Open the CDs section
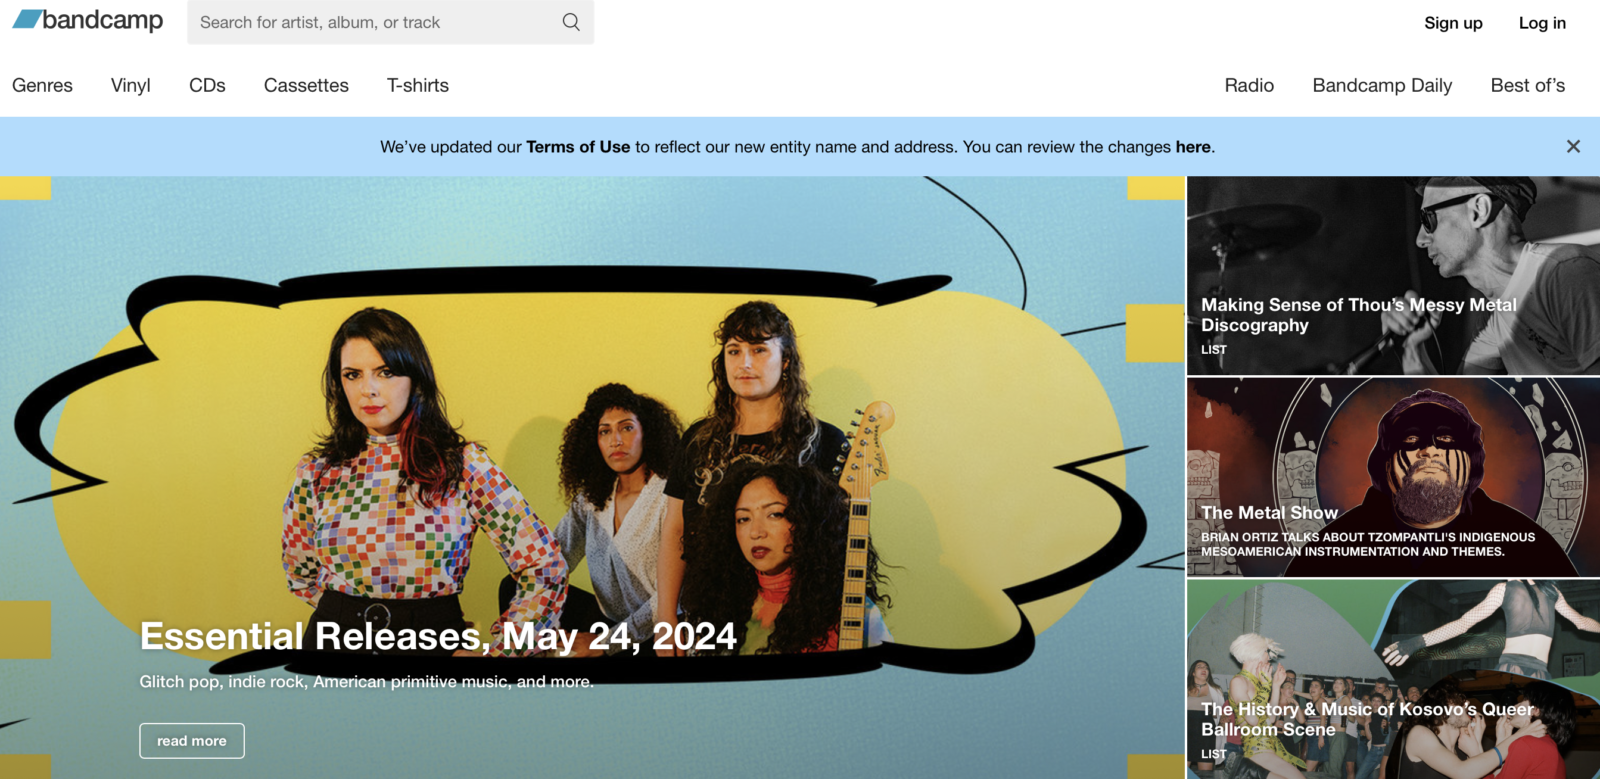The image size is (1600, 779). (x=207, y=86)
